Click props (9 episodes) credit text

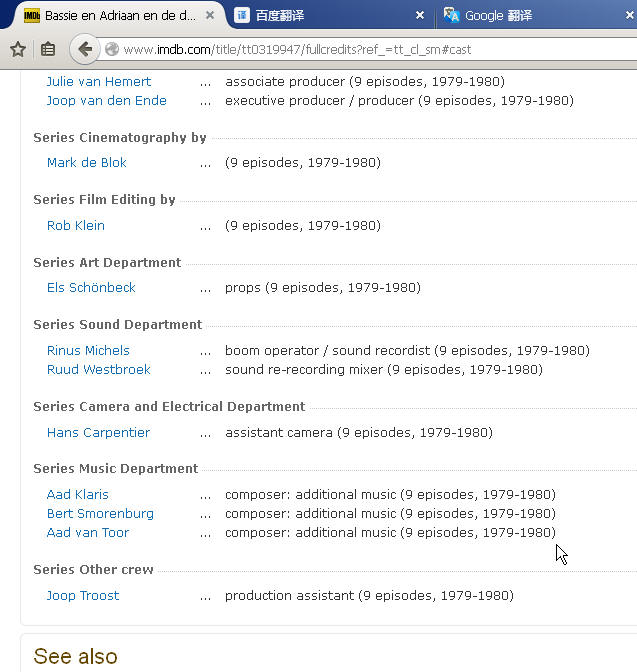click(323, 288)
